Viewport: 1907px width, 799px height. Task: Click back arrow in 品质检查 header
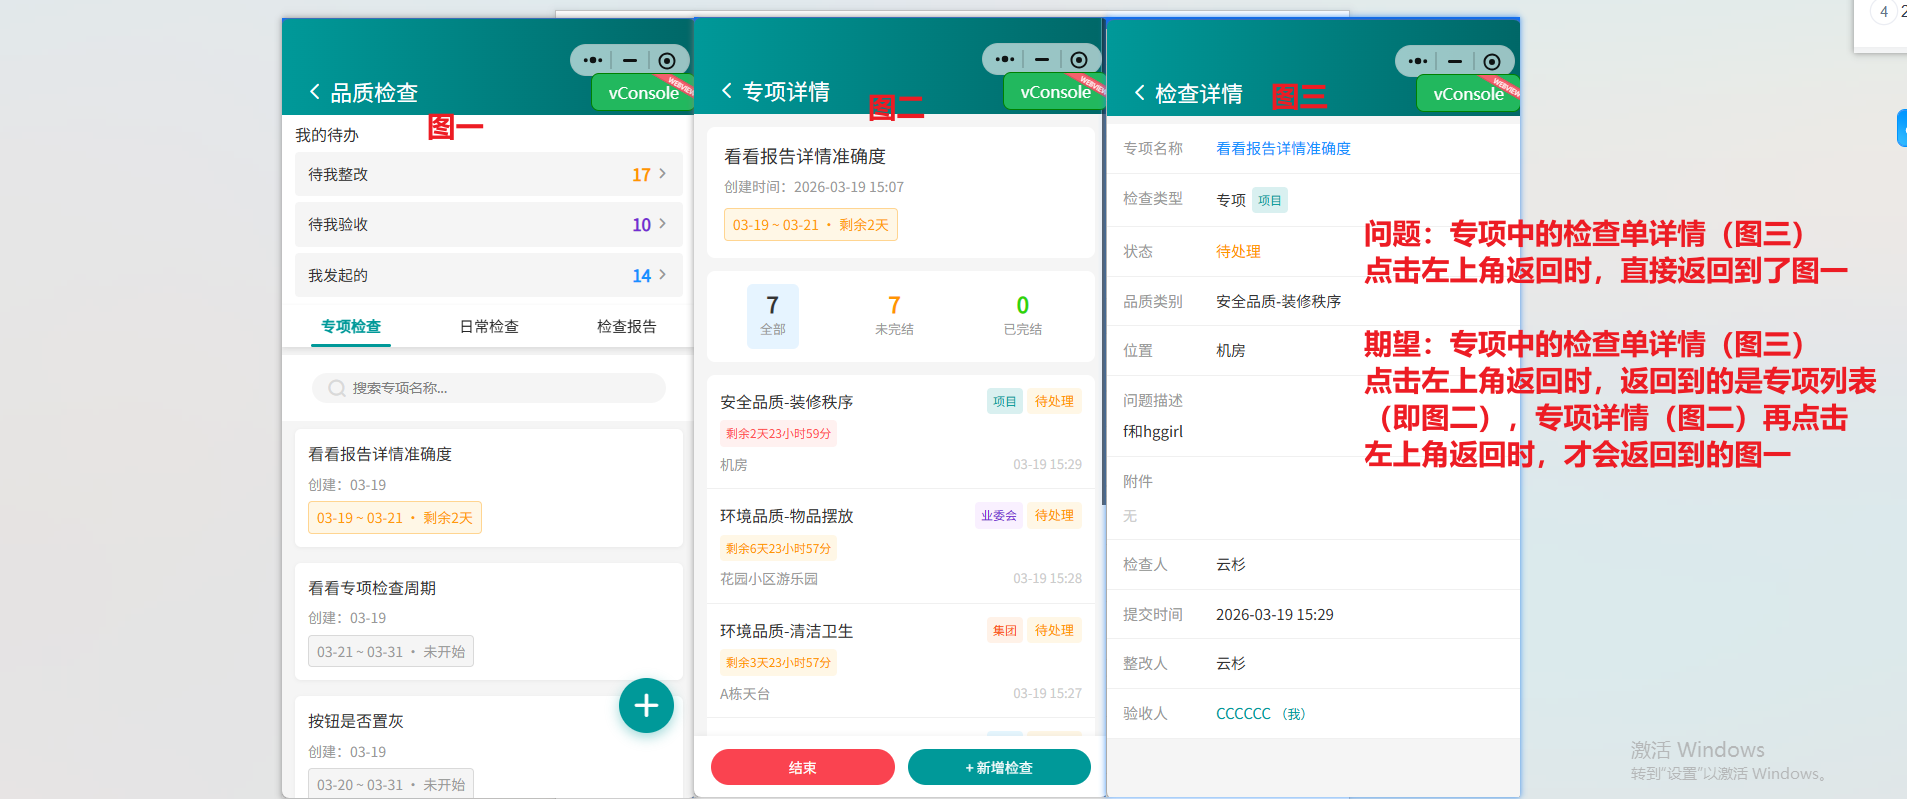[x=315, y=92]
